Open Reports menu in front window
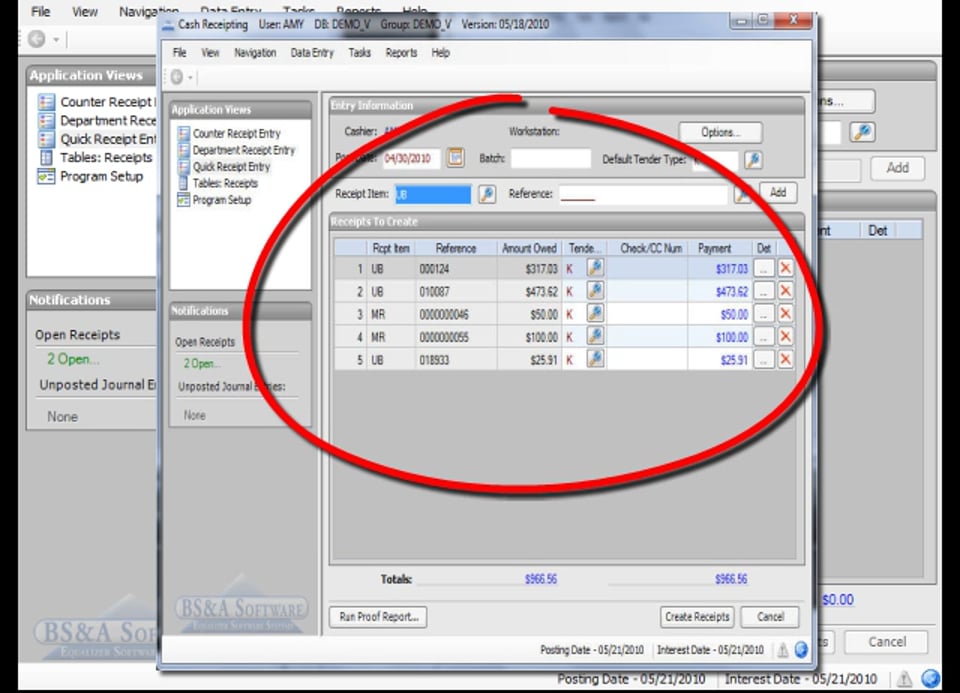This screenshot has width=960, height=693. pos(401,53)
